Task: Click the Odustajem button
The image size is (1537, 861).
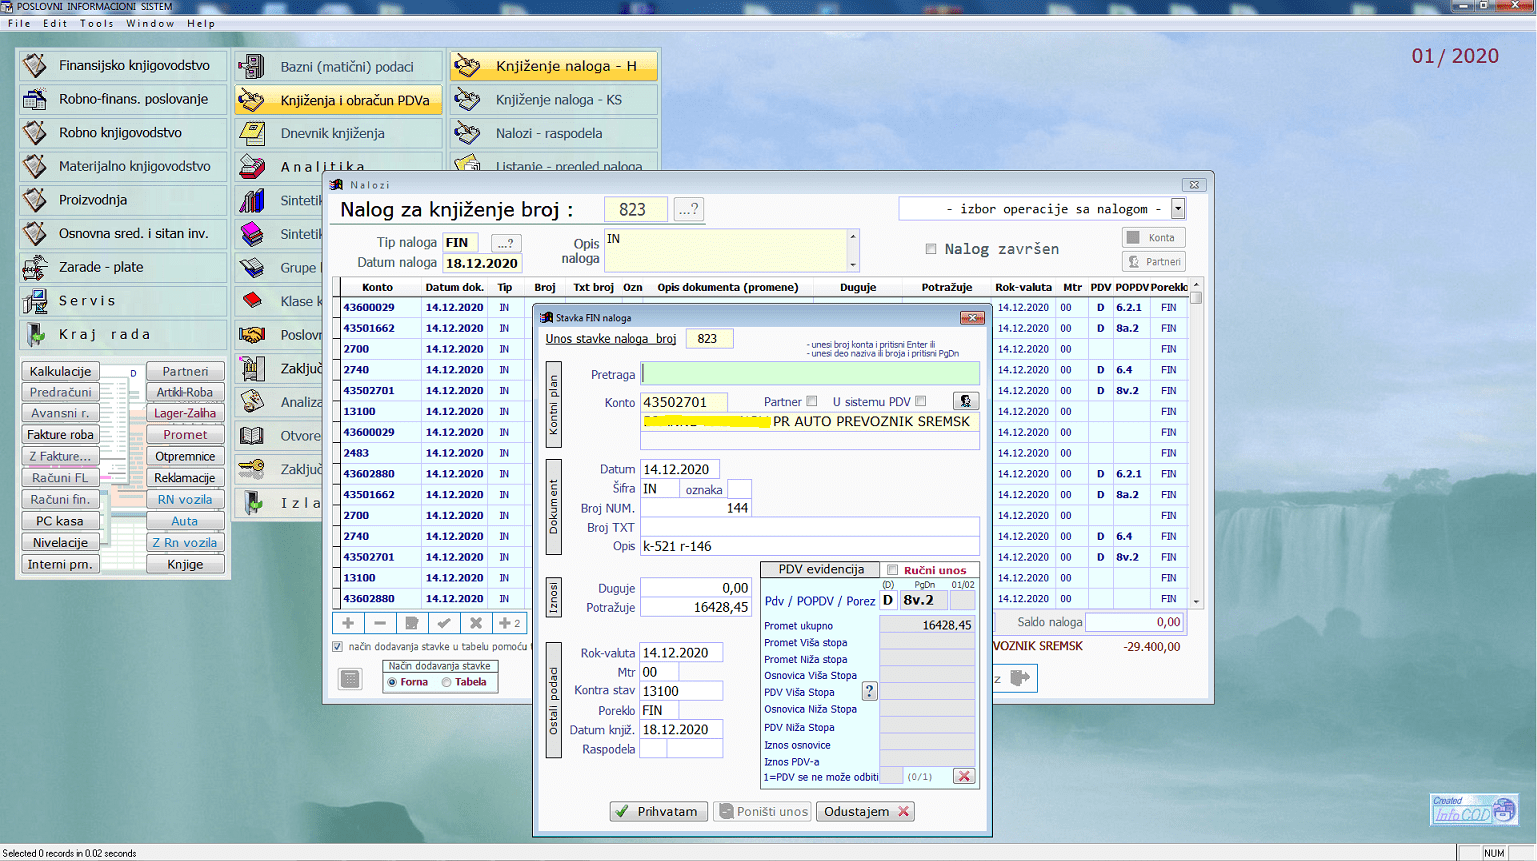Action: click(x=866, y=811)
